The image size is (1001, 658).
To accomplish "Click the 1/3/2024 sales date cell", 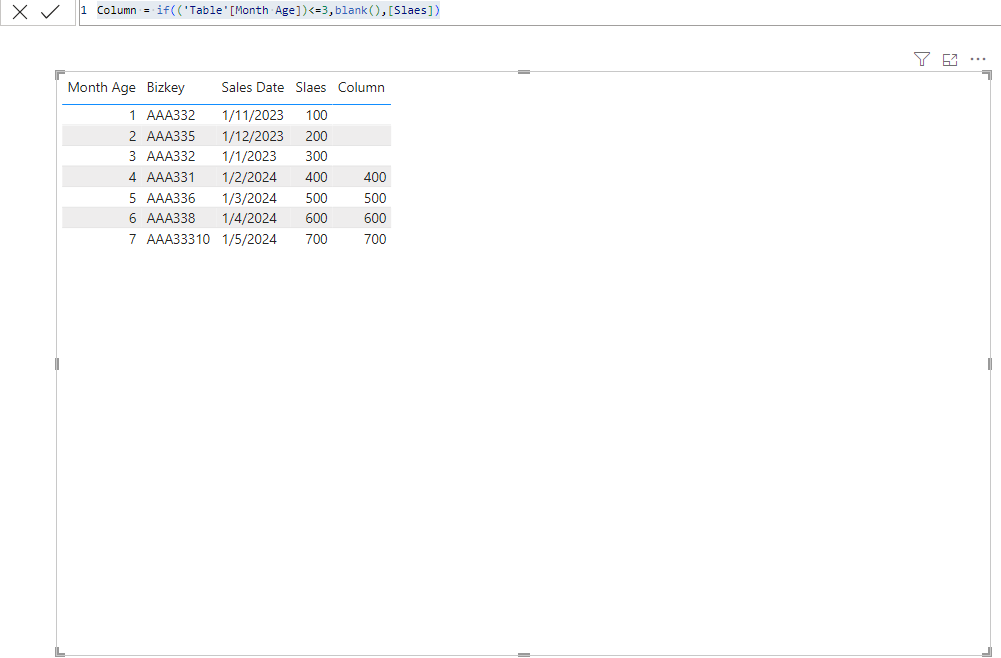I will tap(249, 198).
